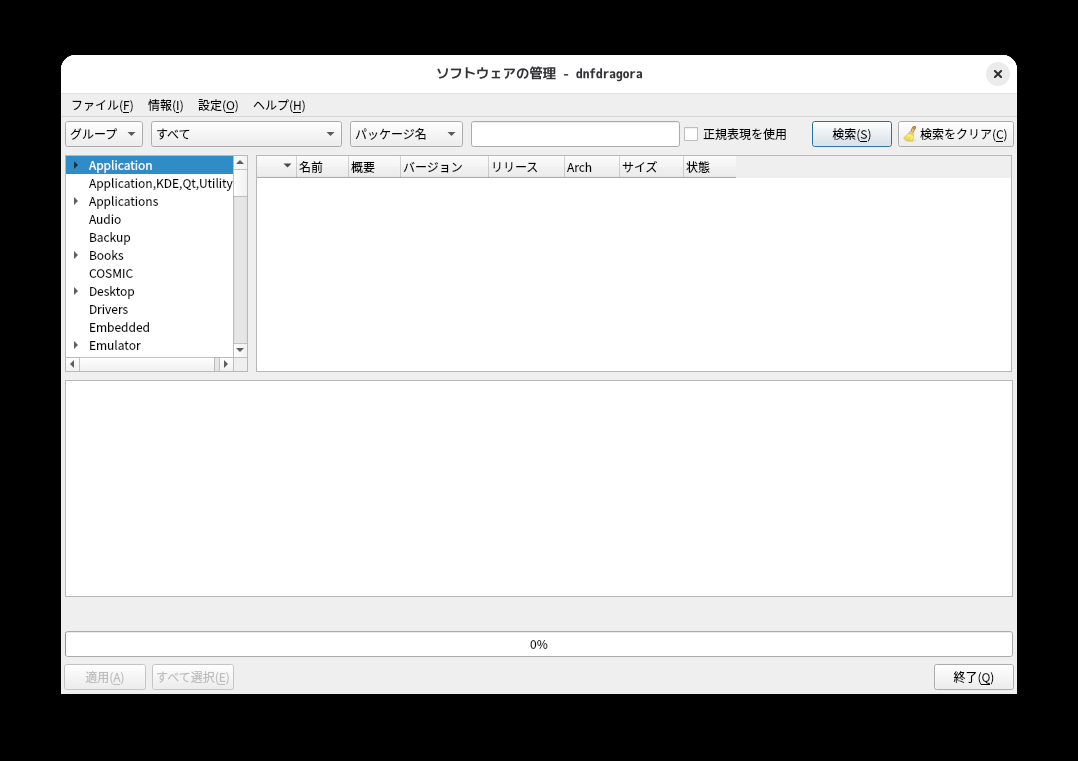The height and width of the screenshot is (761, 1078).
Task: Select the Audio group
Action: click(x=104, y=219)
